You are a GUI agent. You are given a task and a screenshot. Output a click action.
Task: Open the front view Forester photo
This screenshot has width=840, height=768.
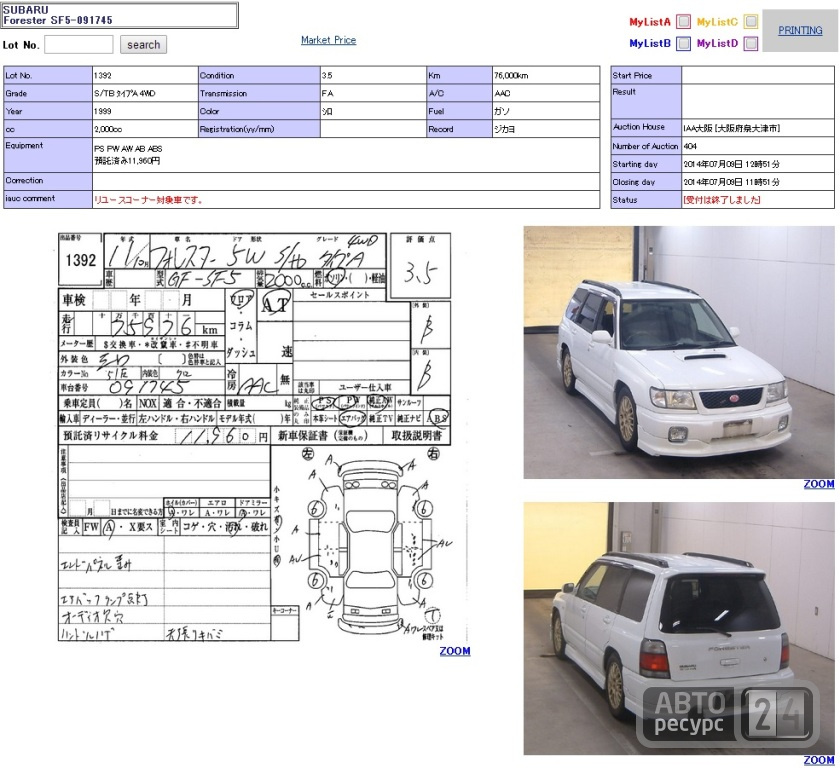pos(679,352)
